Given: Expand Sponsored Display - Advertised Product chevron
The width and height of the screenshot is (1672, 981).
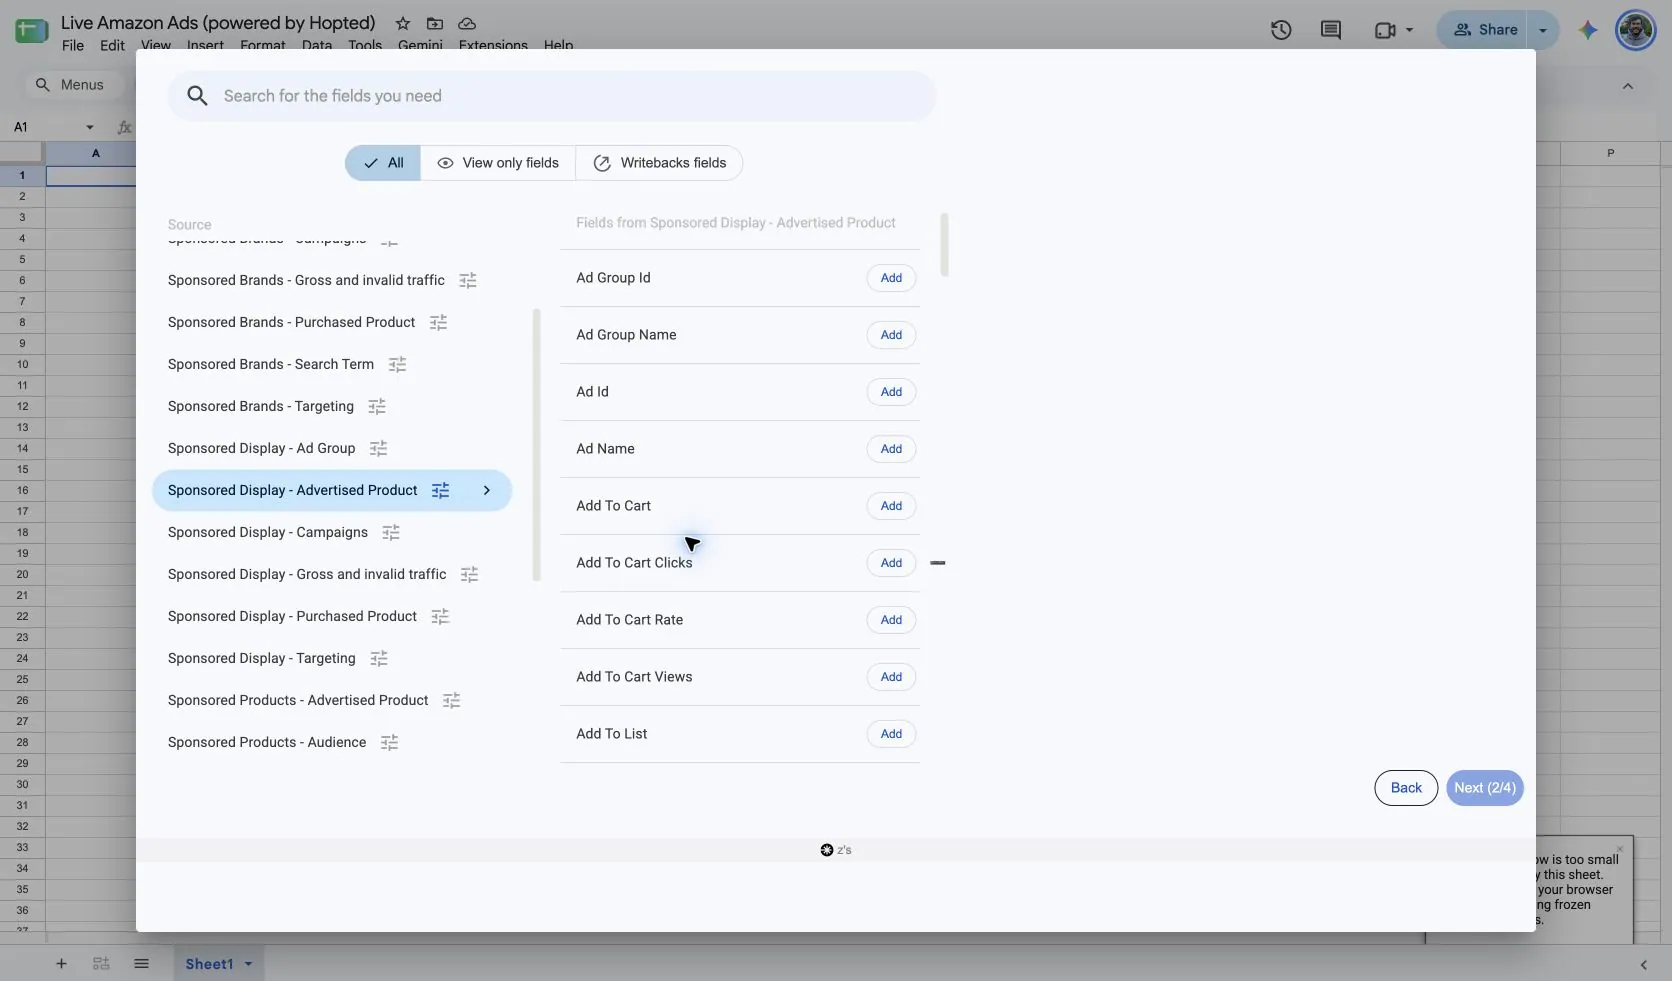Looking at the screenshot, I should coord(487,491).
